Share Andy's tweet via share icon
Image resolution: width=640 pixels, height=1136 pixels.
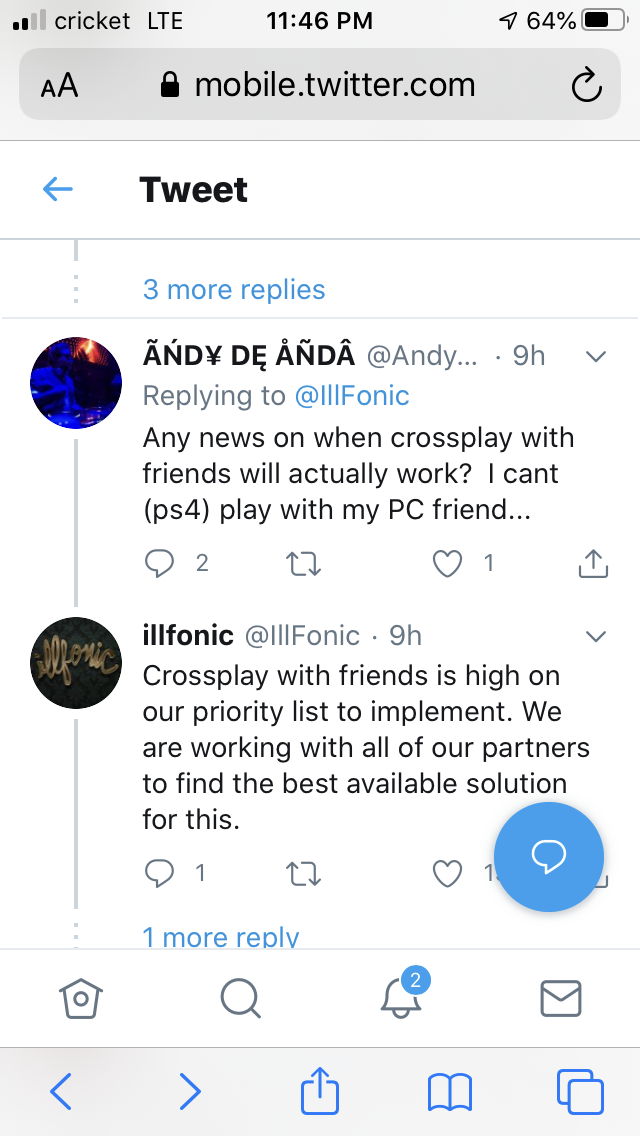pyautogui.click(x=593, y=564)
